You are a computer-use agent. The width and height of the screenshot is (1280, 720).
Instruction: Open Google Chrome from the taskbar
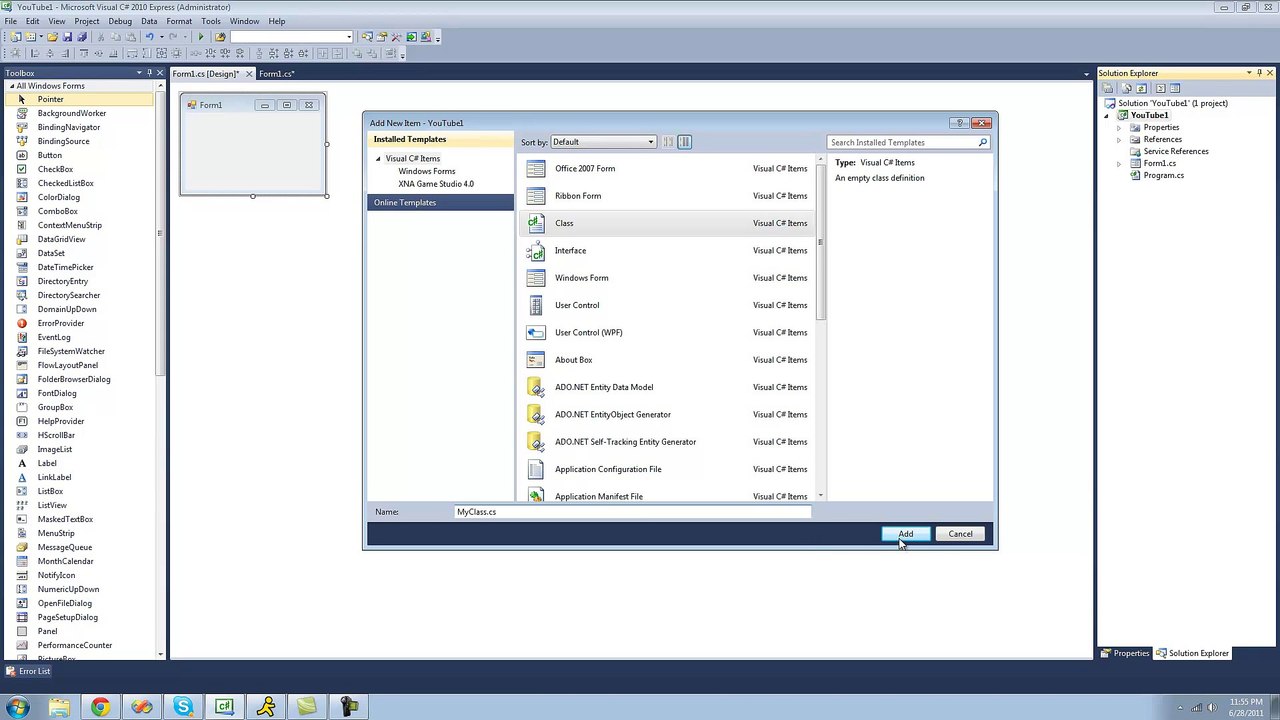tap(100, 707)
